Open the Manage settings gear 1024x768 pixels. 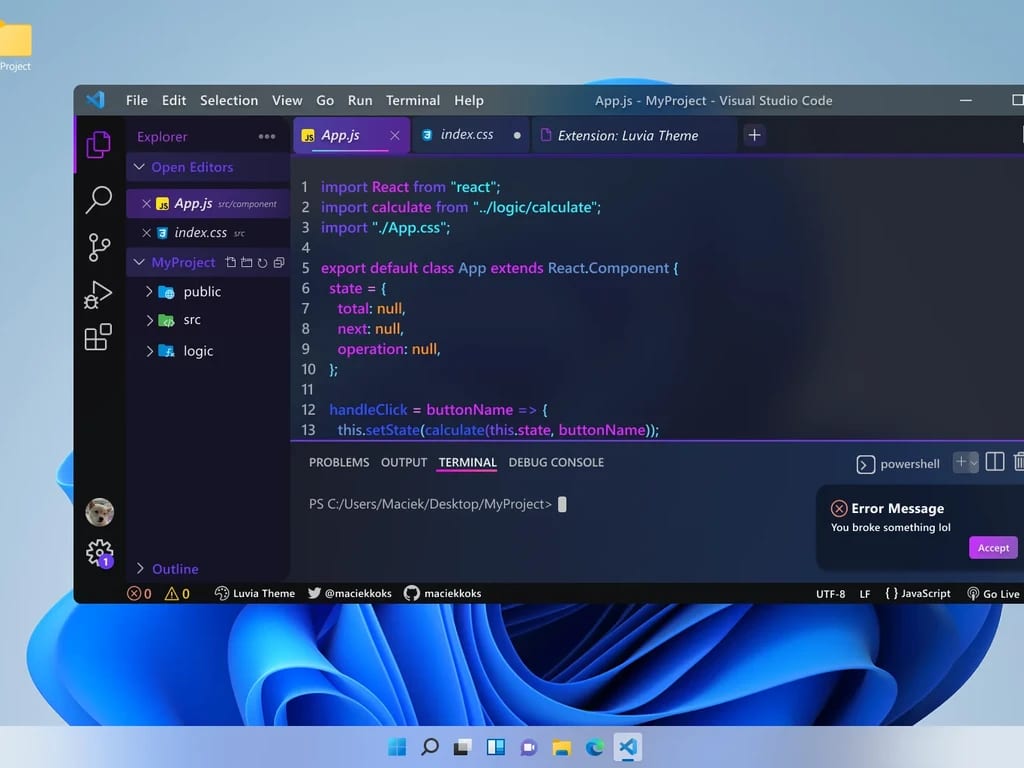[x=99, y=553]
